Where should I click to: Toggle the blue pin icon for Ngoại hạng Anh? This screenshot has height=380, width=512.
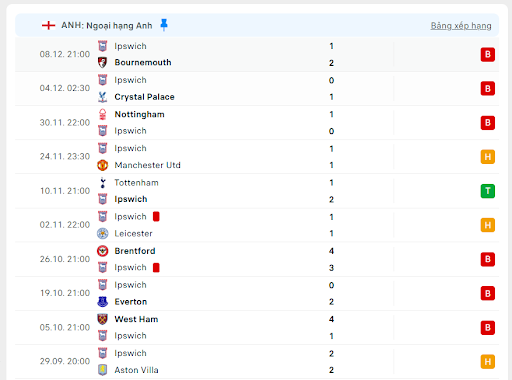pos(164,25)
